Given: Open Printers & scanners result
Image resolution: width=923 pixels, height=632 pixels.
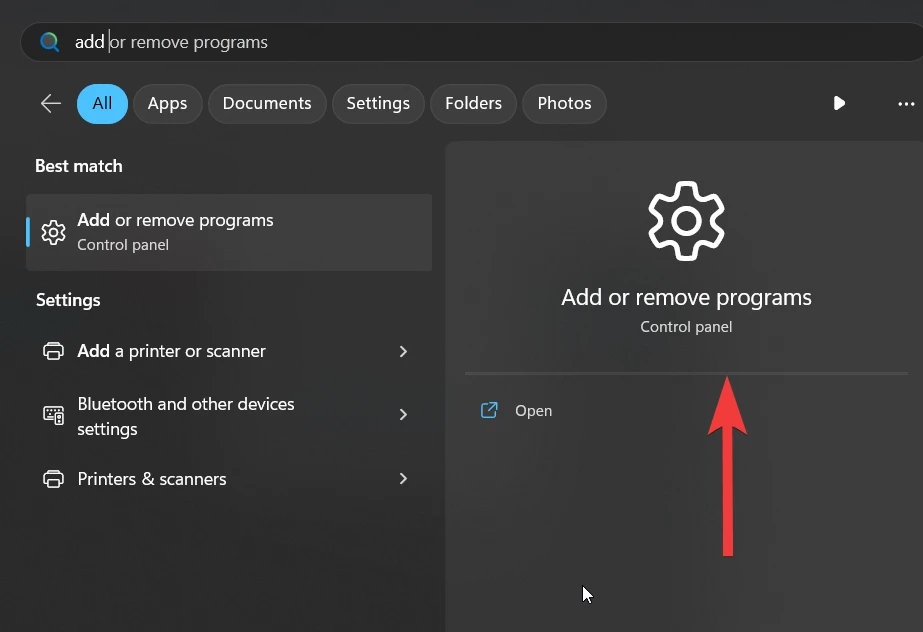Looking at the screenshot, I should pyautogui.click(x=227, y=479).
